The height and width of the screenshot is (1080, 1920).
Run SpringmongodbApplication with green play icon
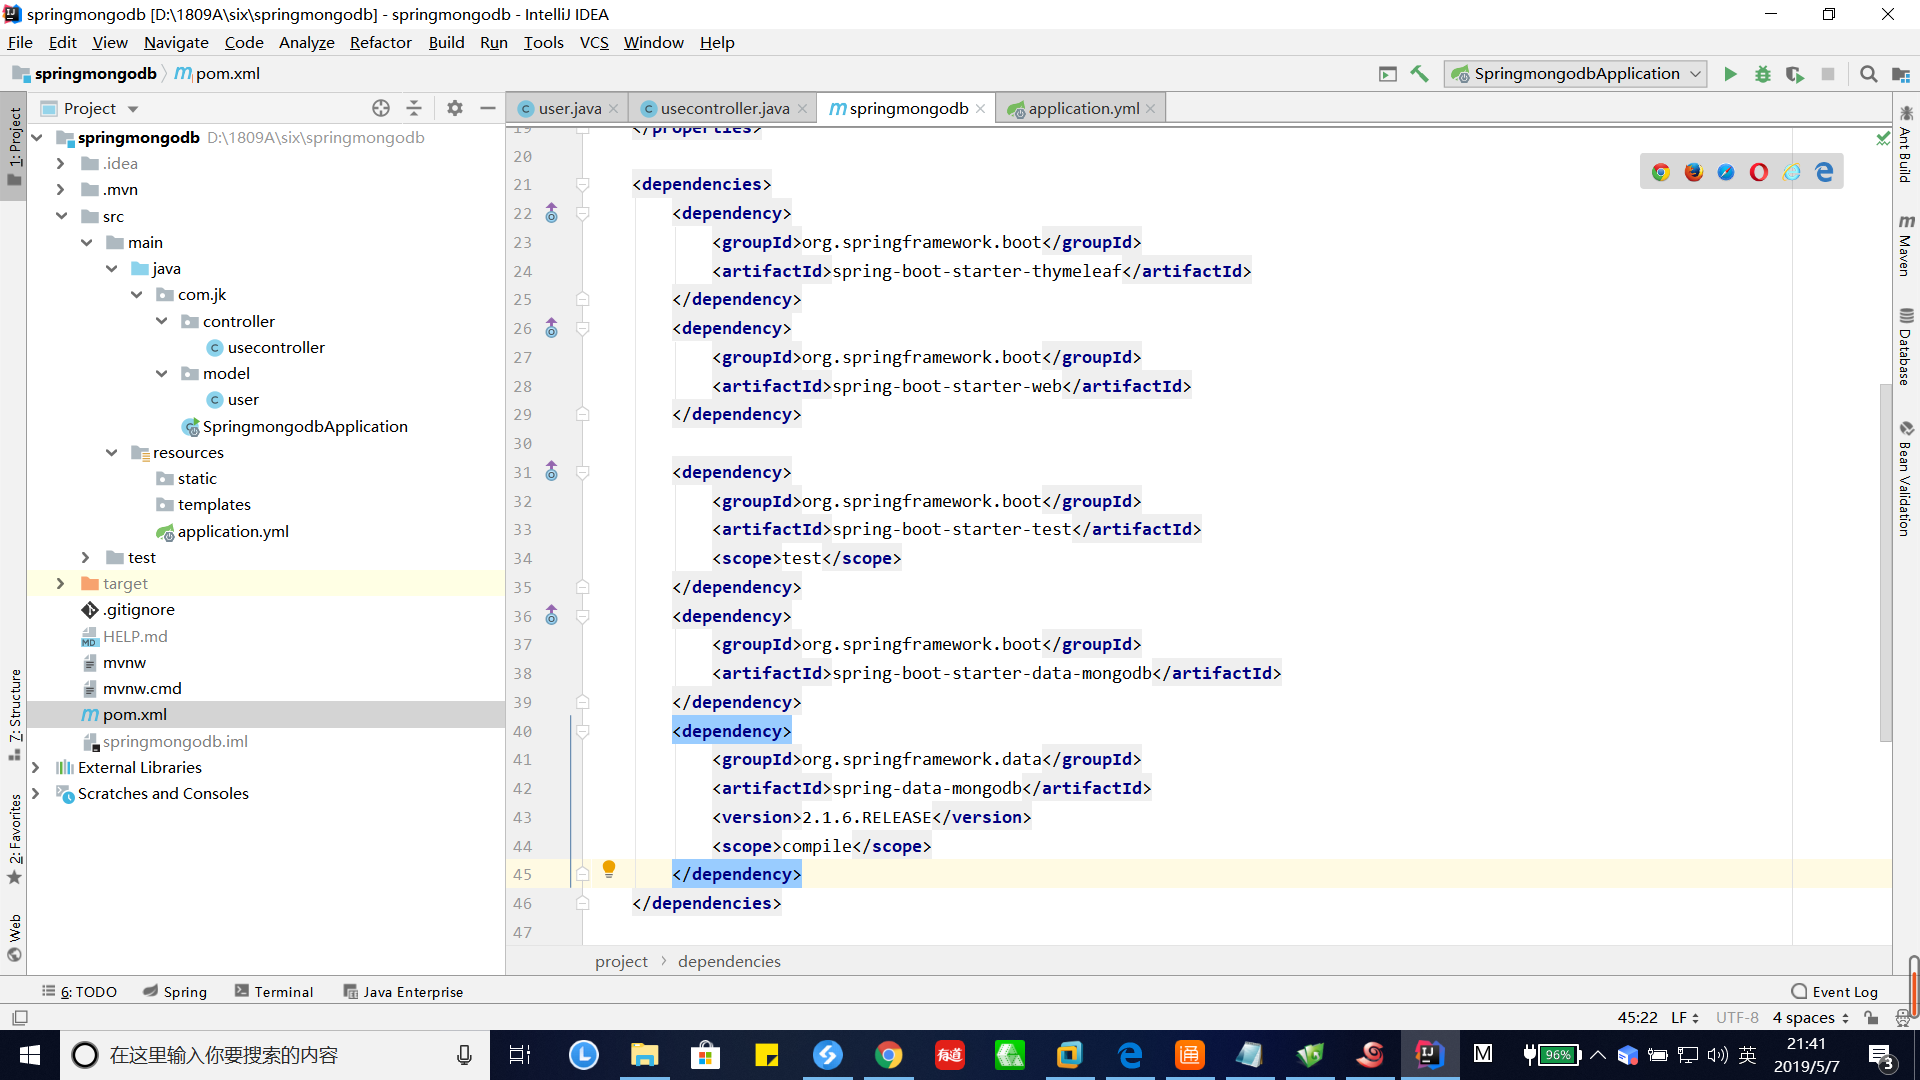click(1730, 74)
